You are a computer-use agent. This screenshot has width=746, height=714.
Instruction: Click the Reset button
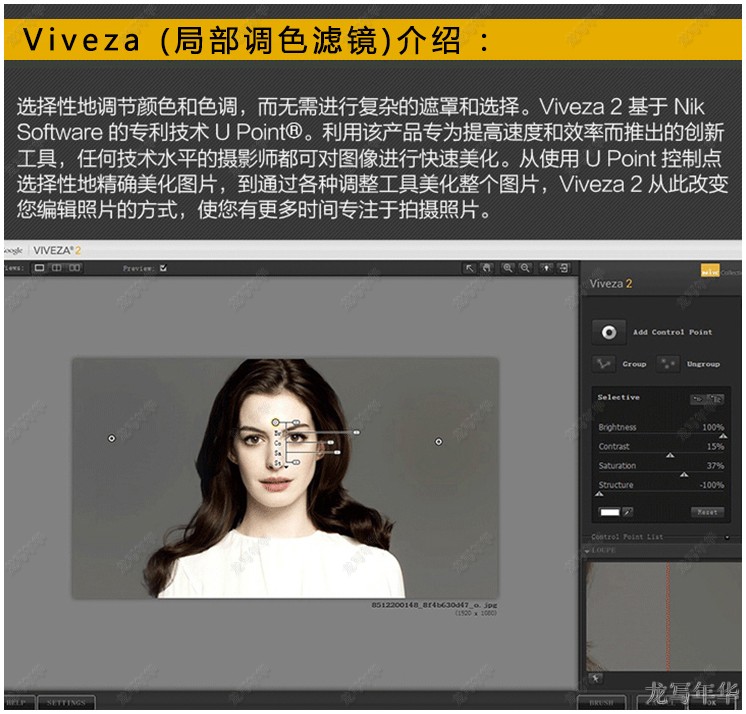tap(707, 512)
